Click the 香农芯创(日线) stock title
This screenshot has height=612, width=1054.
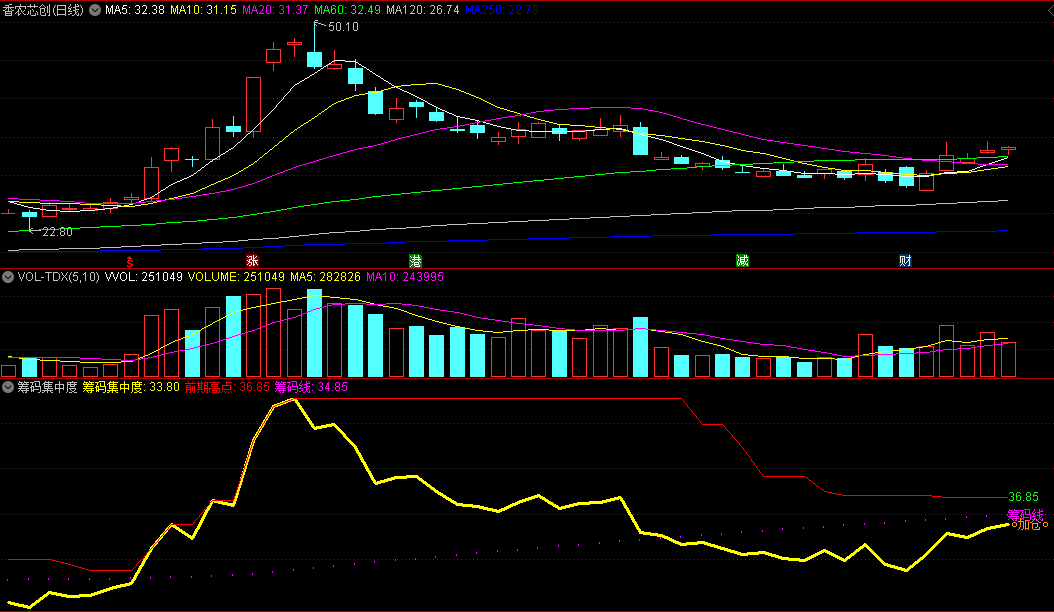[x=44, y=10]
